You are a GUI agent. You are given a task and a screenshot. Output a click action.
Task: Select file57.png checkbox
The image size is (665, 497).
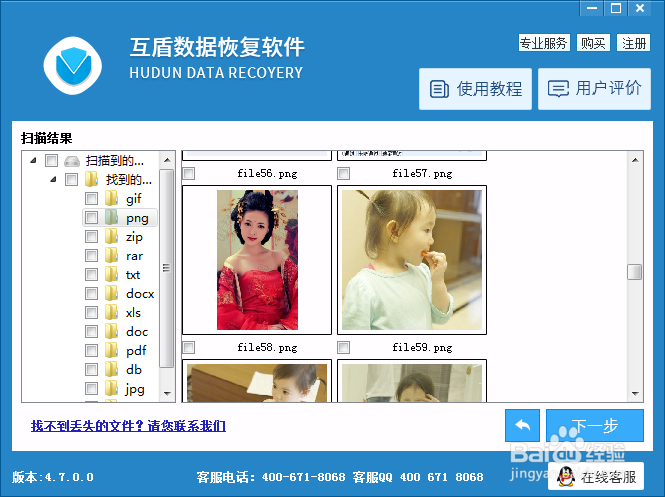click(x=344, y=173)
